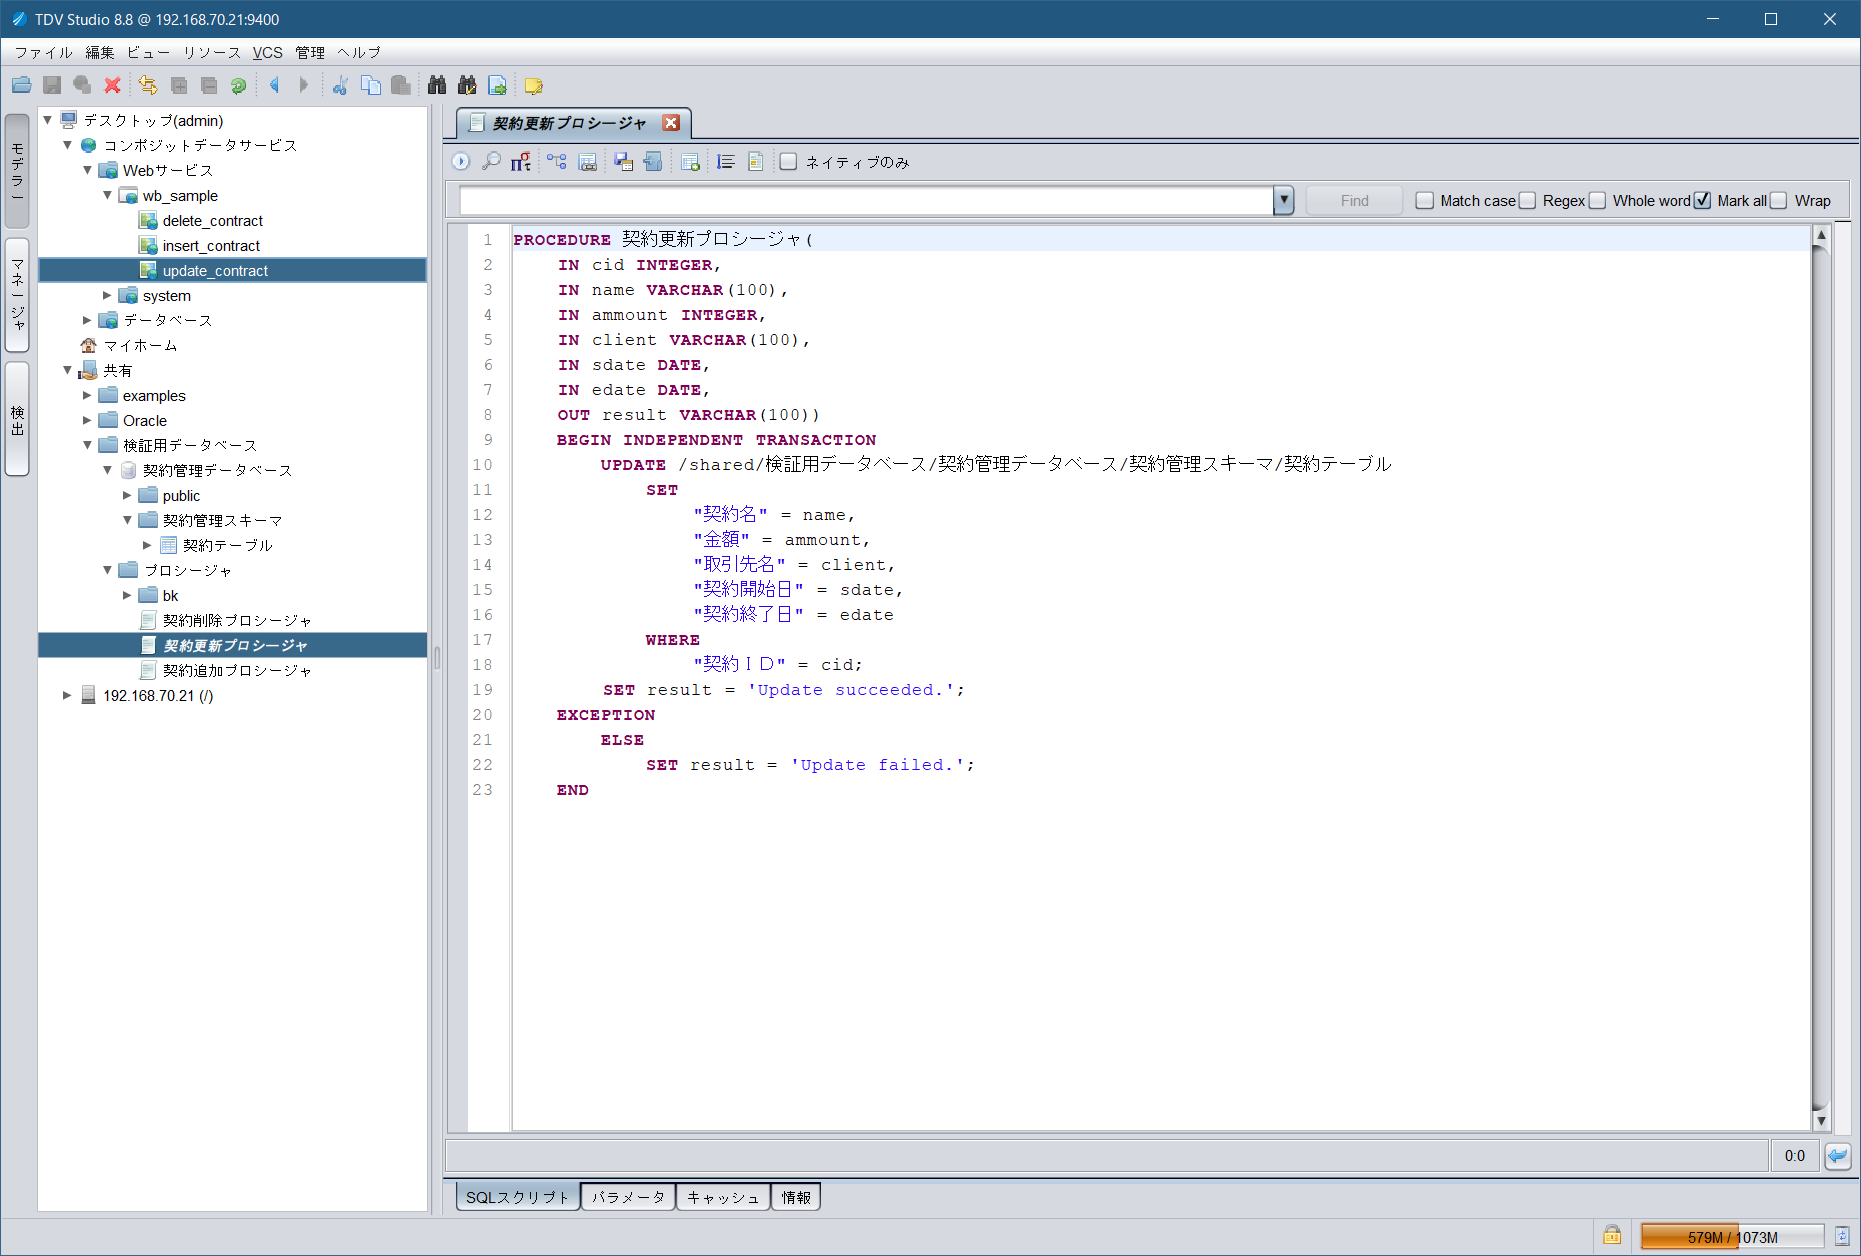Click the editor vertical scrollbar down arrow

[1821, 1121]
